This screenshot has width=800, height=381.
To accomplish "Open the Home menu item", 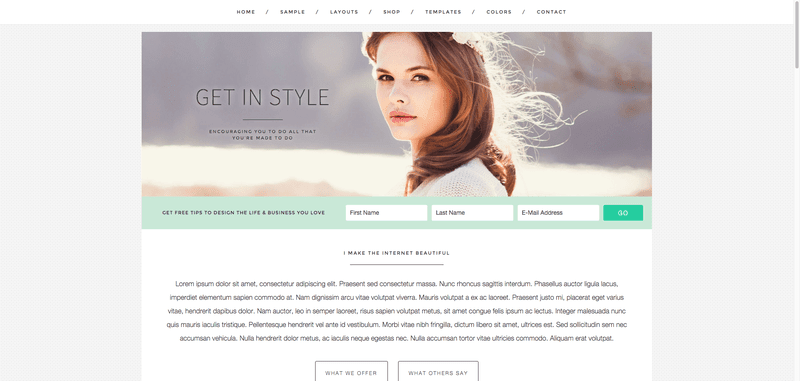I will click(245, 12).
